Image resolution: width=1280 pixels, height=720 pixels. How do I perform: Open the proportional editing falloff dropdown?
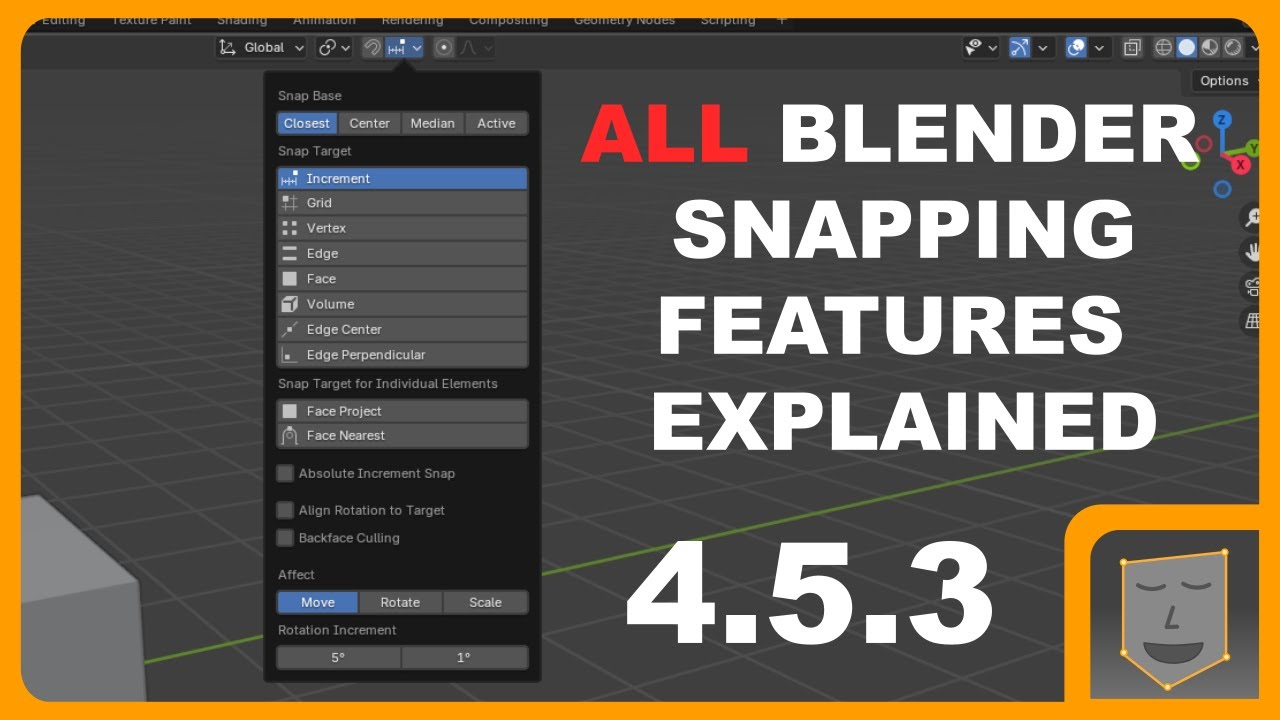click(x=475, y=47)
